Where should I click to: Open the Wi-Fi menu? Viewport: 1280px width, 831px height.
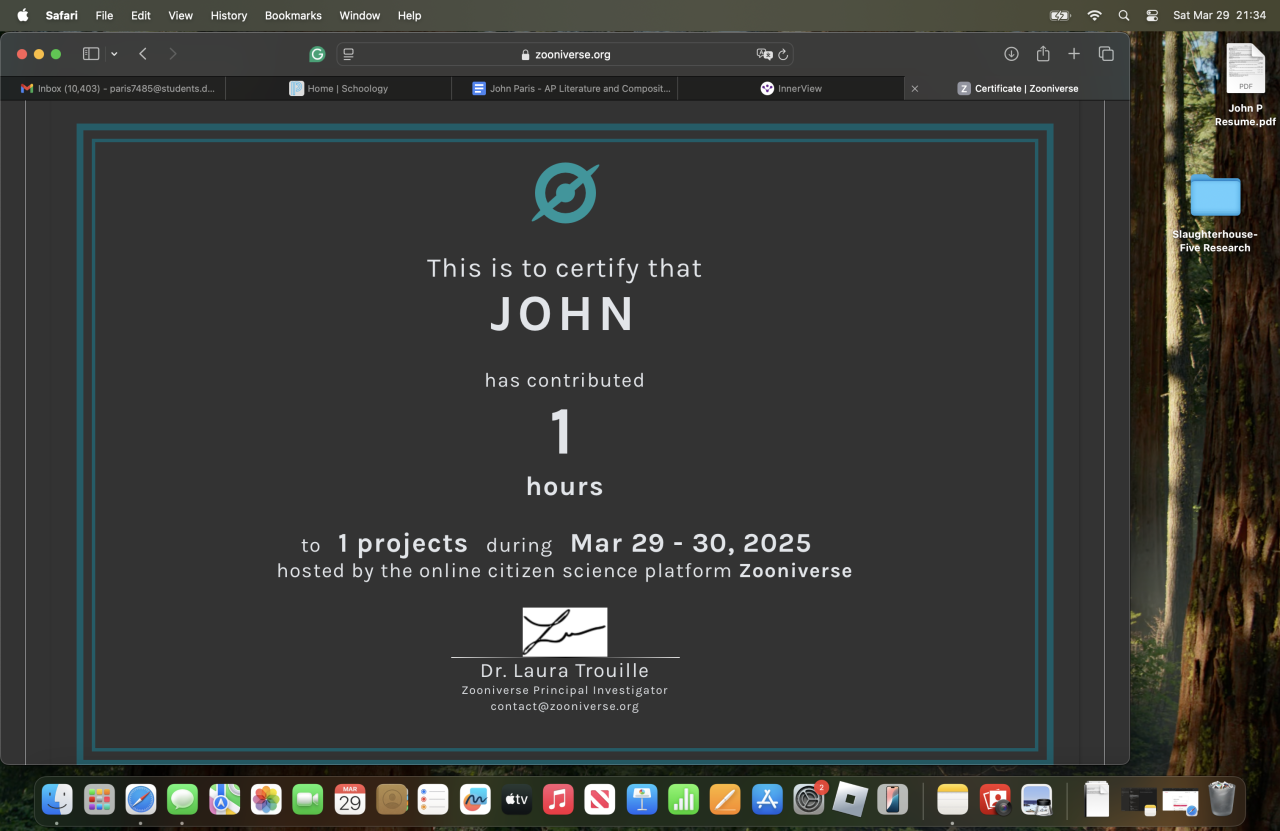click(x=1094, y=15)
